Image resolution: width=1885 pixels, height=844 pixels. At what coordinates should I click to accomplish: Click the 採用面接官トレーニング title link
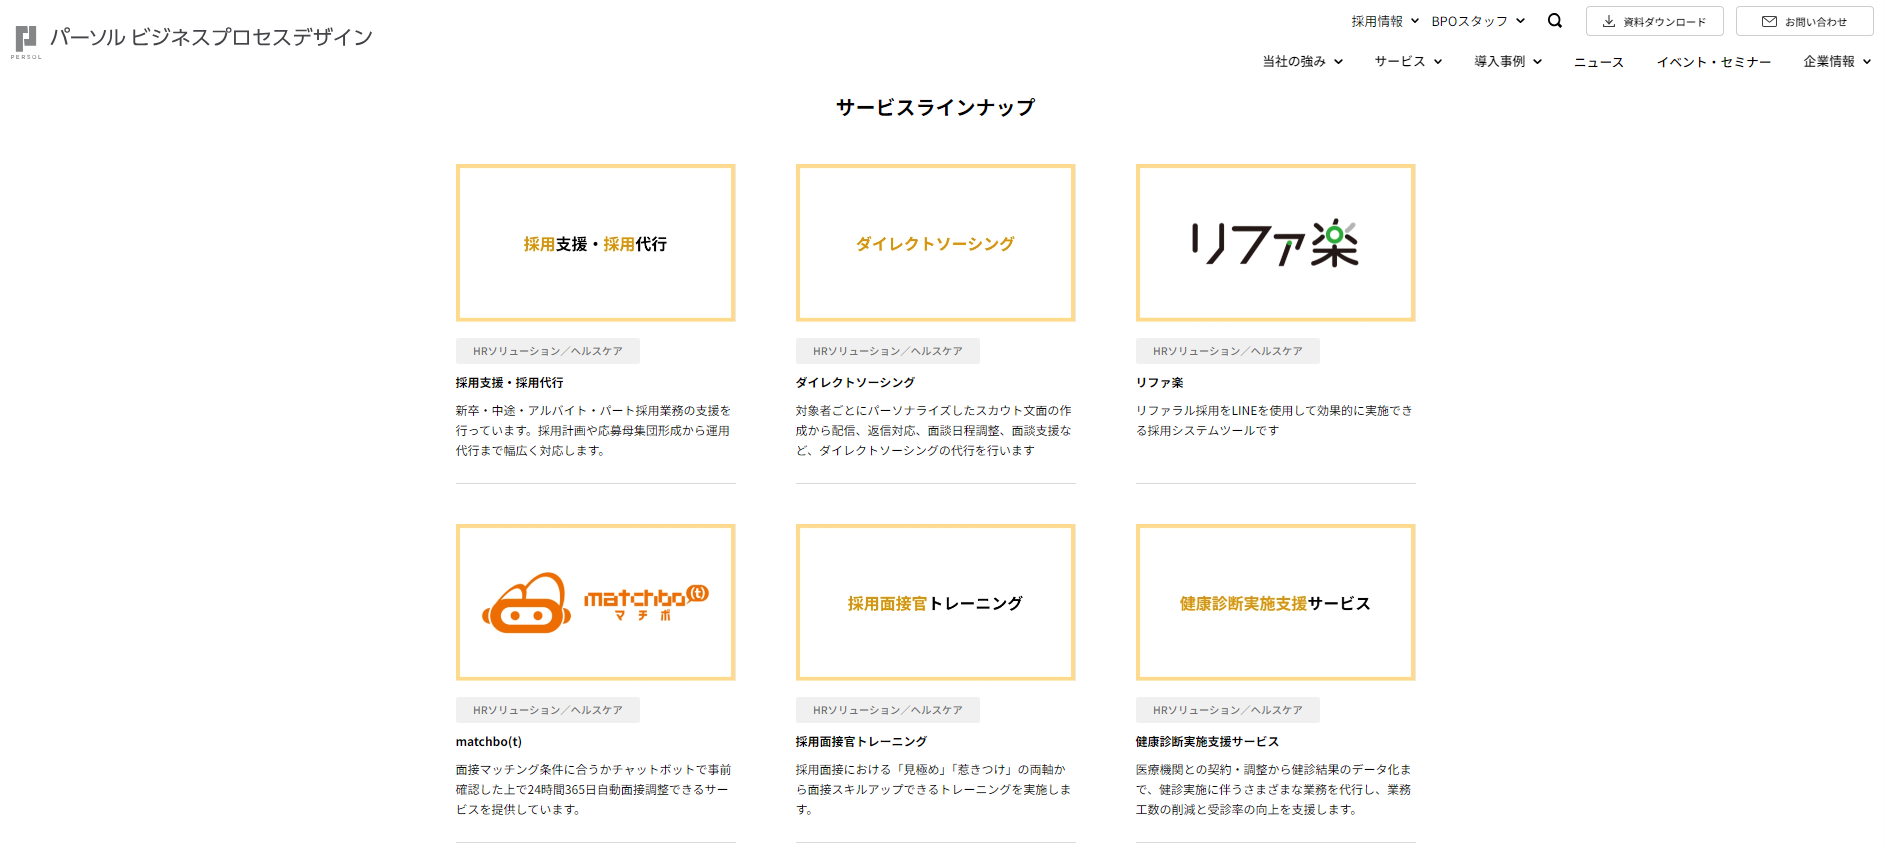coord(862,742)
